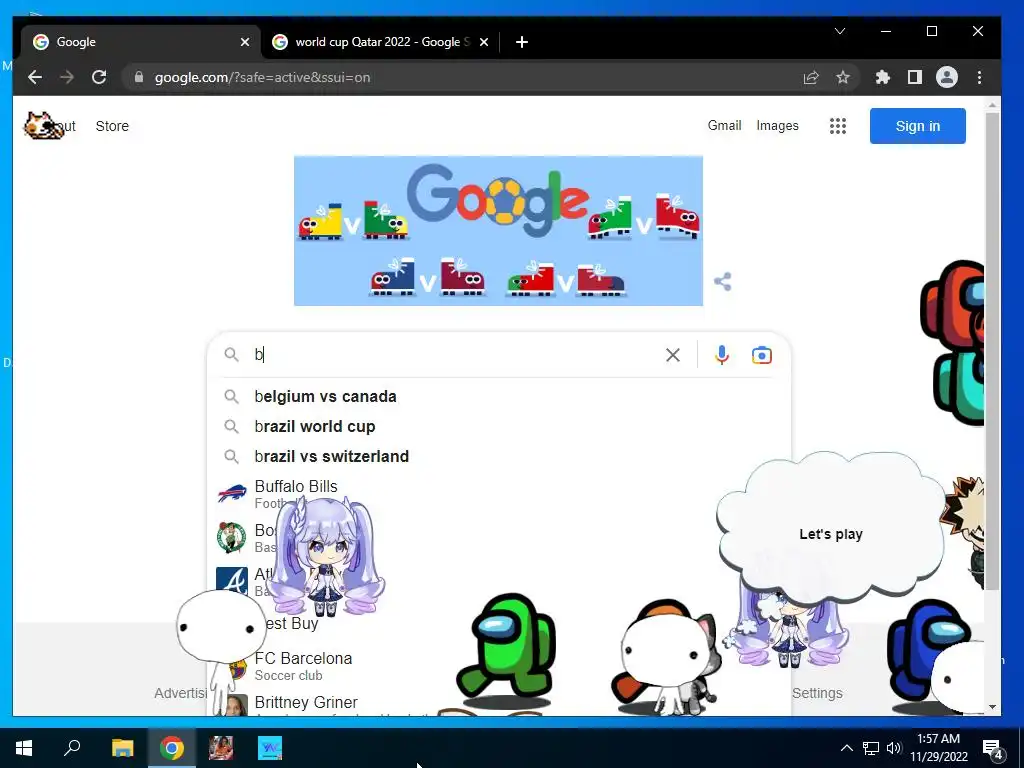
Task: Click the Boston Celtics logo
Action: [231, 537]
